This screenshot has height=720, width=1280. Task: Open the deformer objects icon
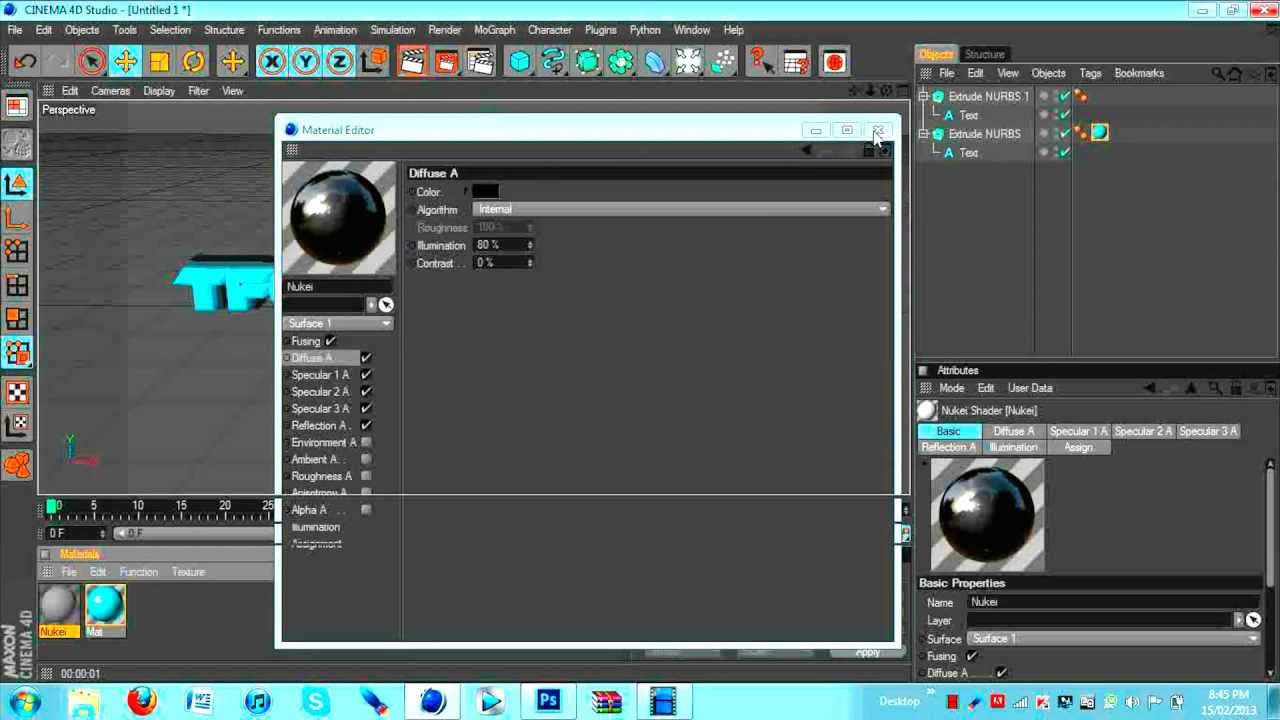point(655,62)
